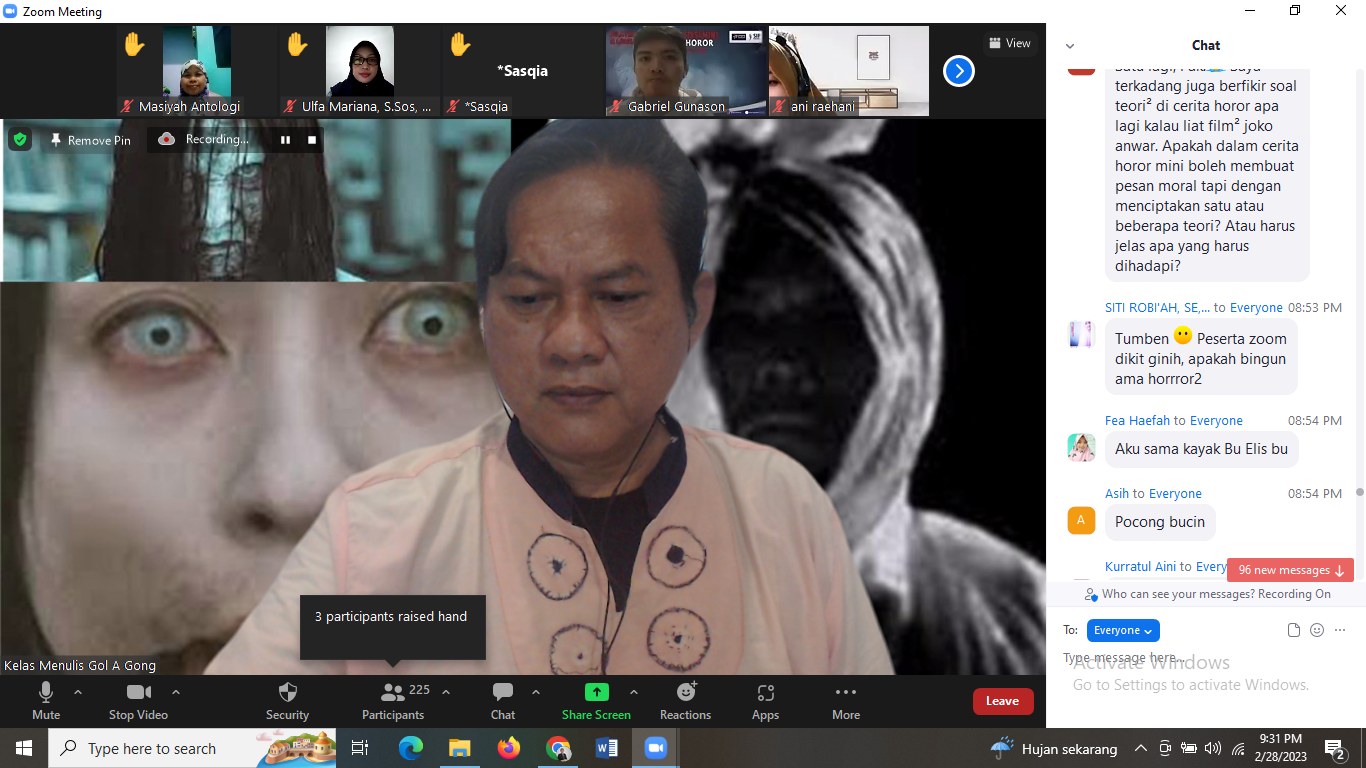Stop the camera video
The height and width of the screenshot is (768, 1366).
138,700
